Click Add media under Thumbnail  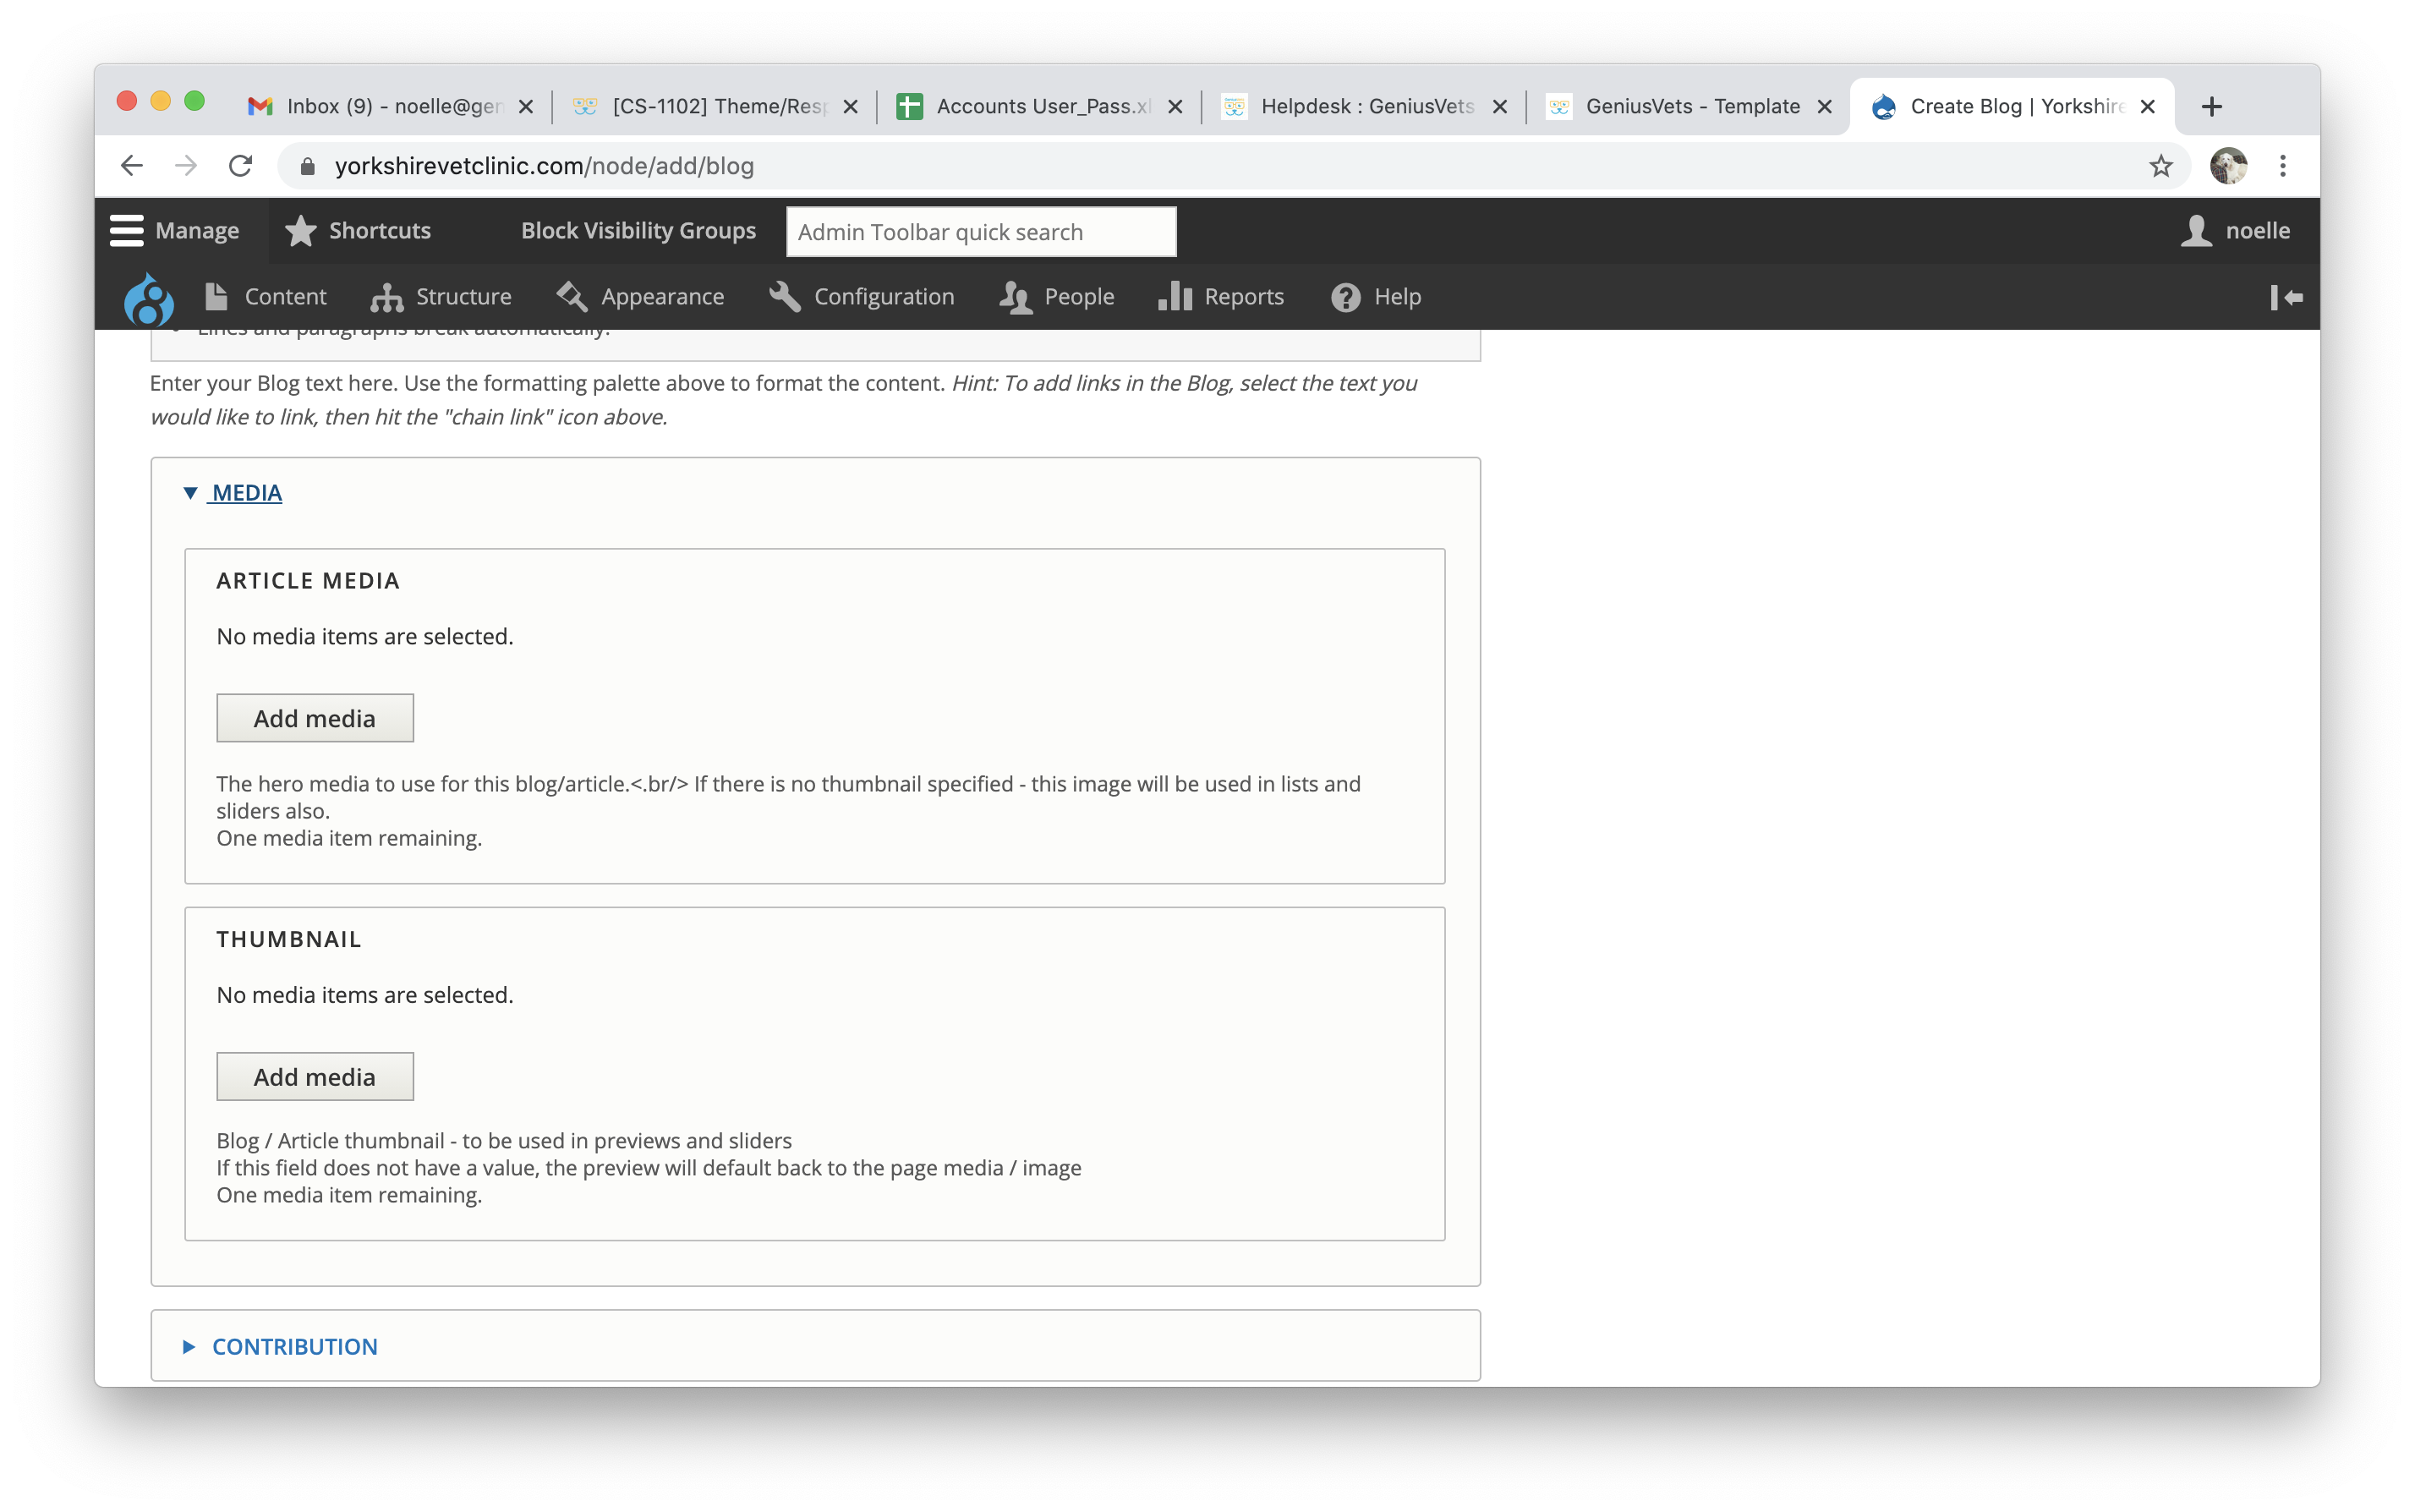click(314, 1077)
